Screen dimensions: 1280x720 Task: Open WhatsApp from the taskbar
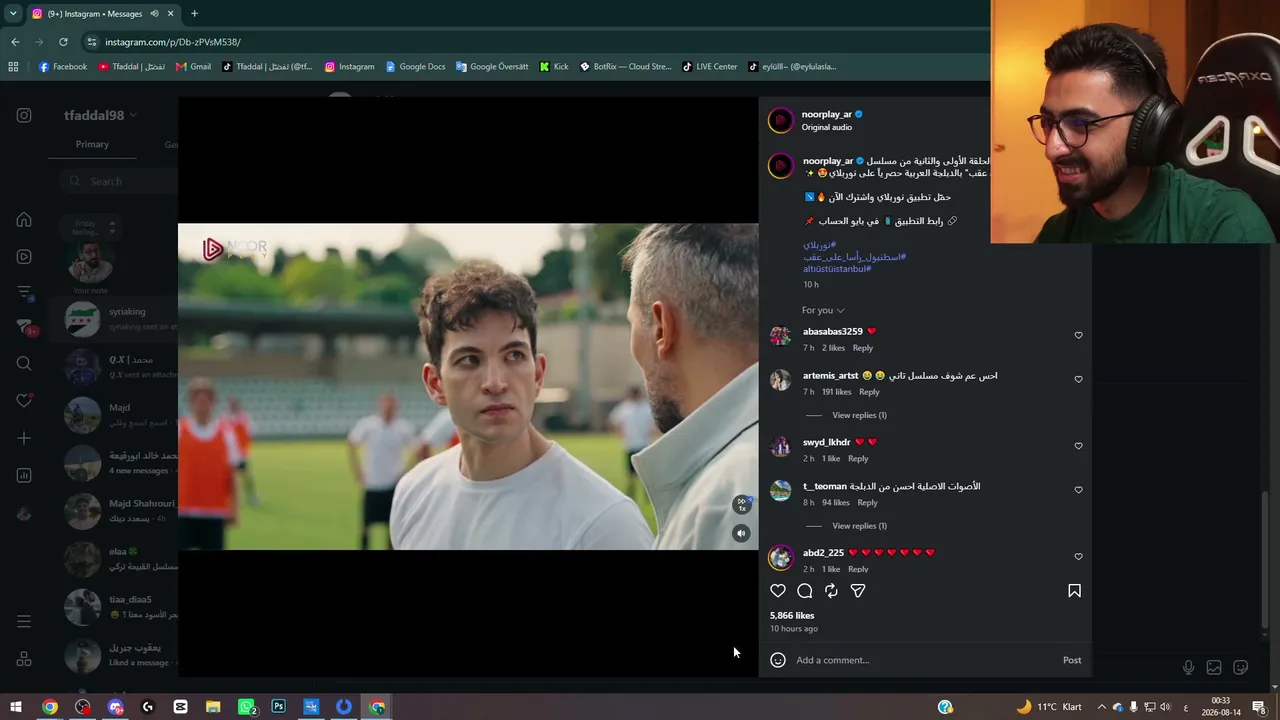246,707
